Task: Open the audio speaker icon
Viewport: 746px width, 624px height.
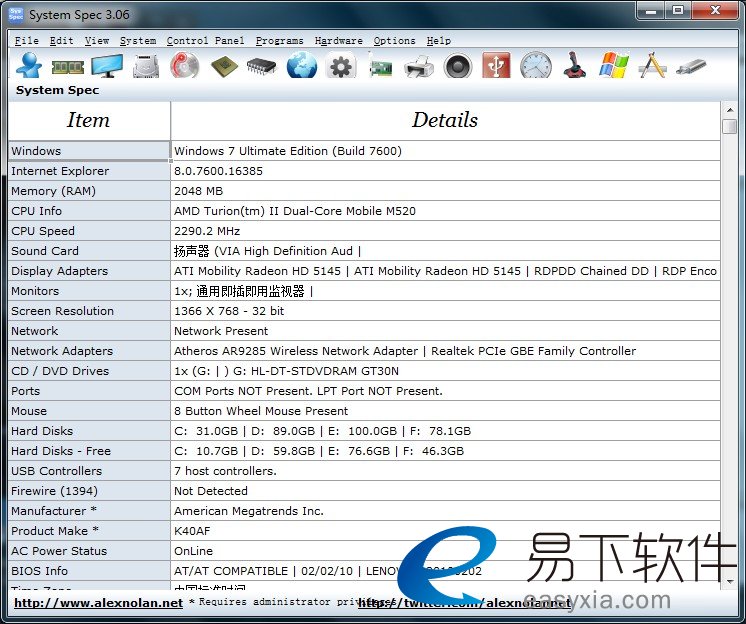Action: 458,66
